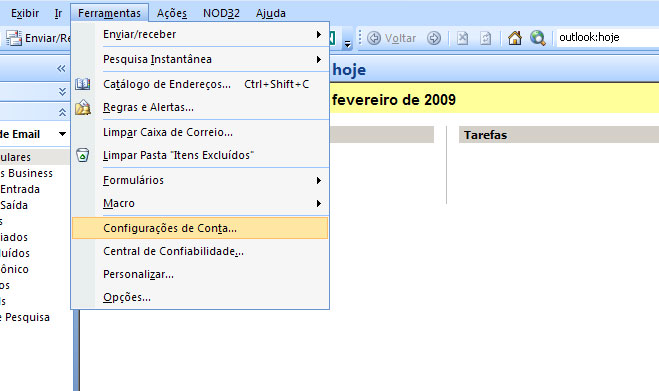Screen dimensions: 659x391
Task: Click the Voltar back arrow button
Action: pyautogui.click(x=374, y=38)
